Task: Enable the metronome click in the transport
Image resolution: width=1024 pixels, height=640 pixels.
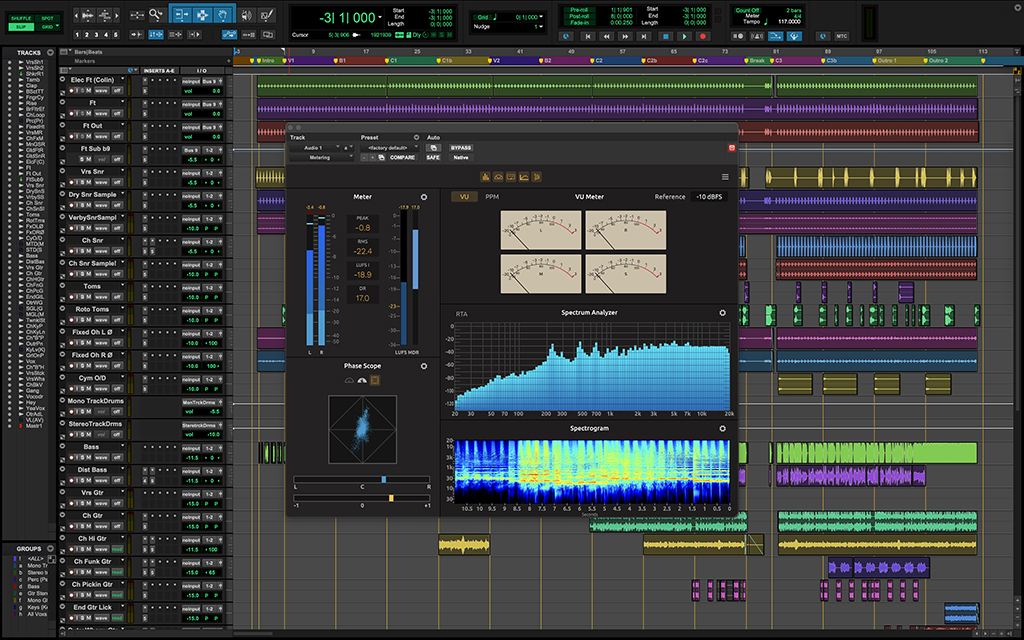Action: pyautogui.click(x=756, y=36)
